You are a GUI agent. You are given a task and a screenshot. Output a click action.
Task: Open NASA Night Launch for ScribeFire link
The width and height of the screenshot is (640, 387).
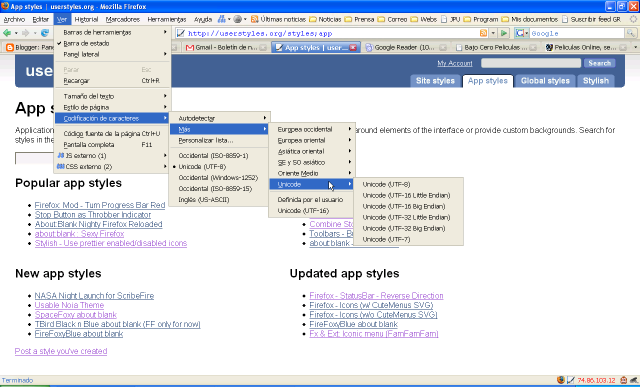[94, 296]
